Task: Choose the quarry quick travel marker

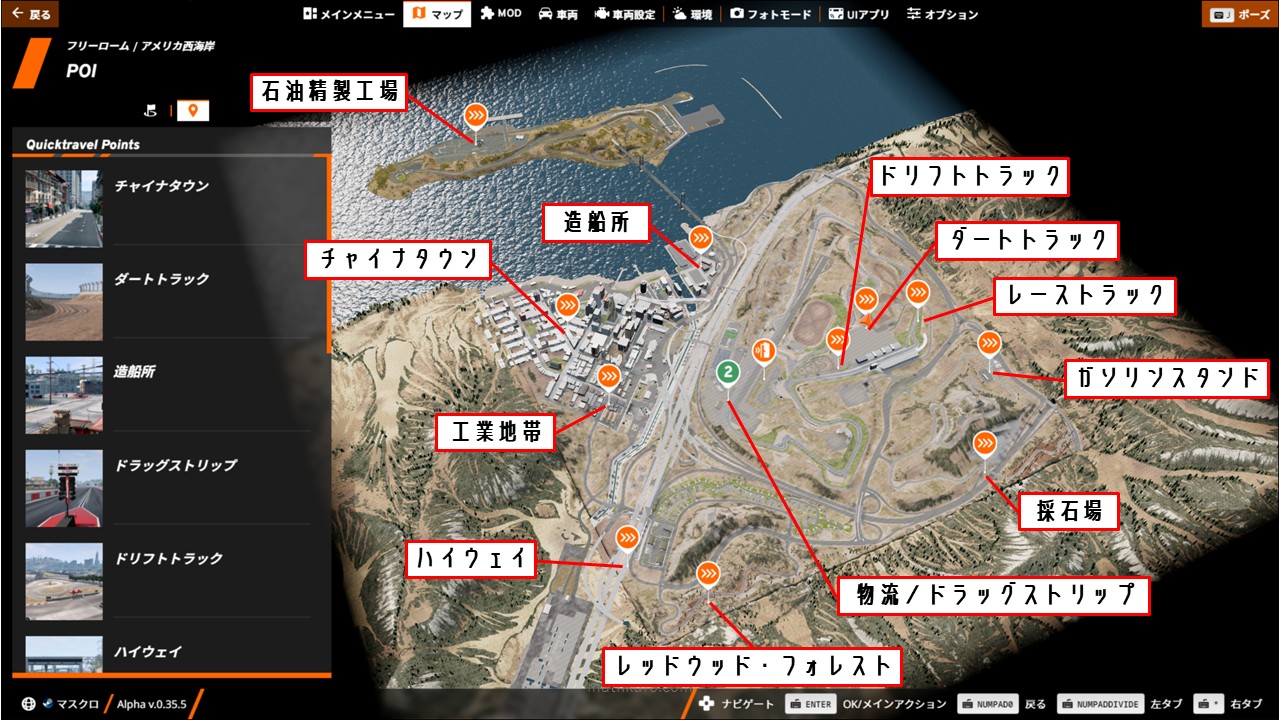Action: coord(985,443)
